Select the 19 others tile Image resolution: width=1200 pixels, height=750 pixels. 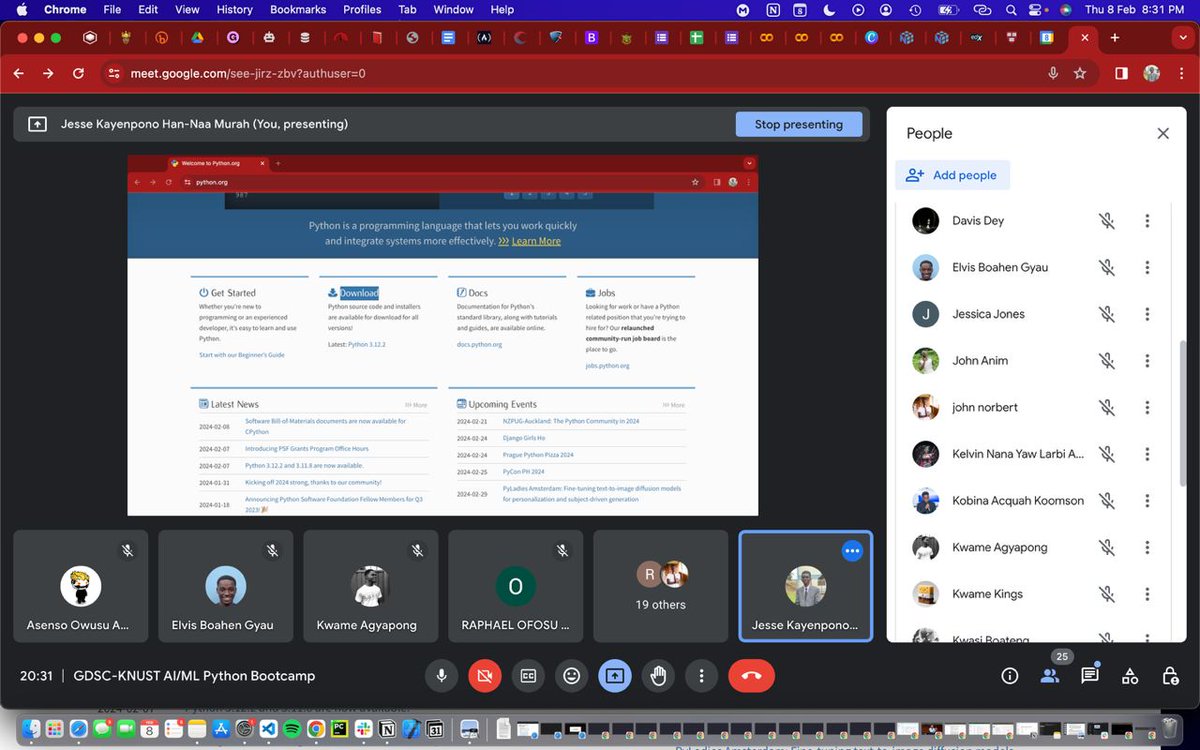point(661,586)
